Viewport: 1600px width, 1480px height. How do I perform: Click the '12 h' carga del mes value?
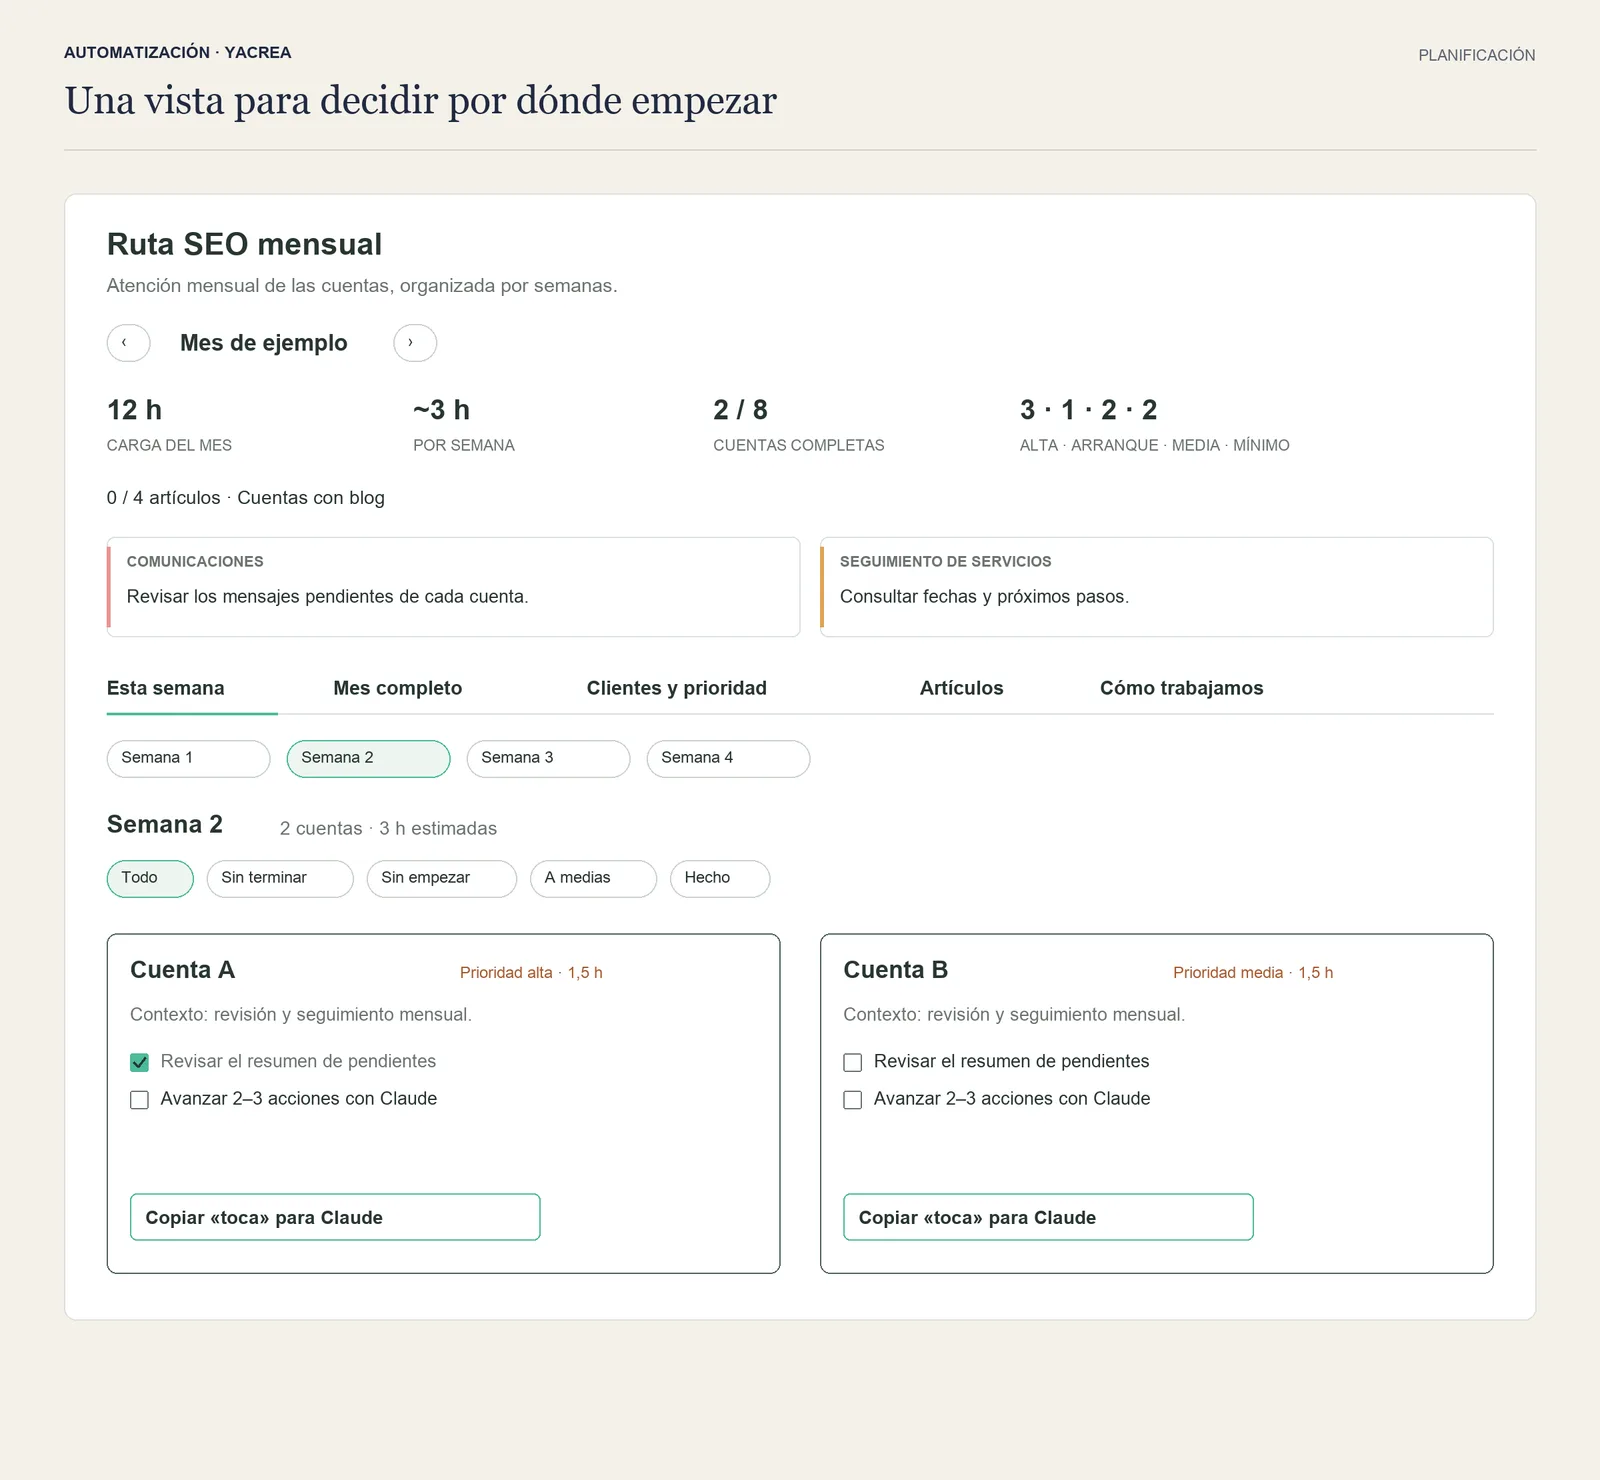pos(134,410)
